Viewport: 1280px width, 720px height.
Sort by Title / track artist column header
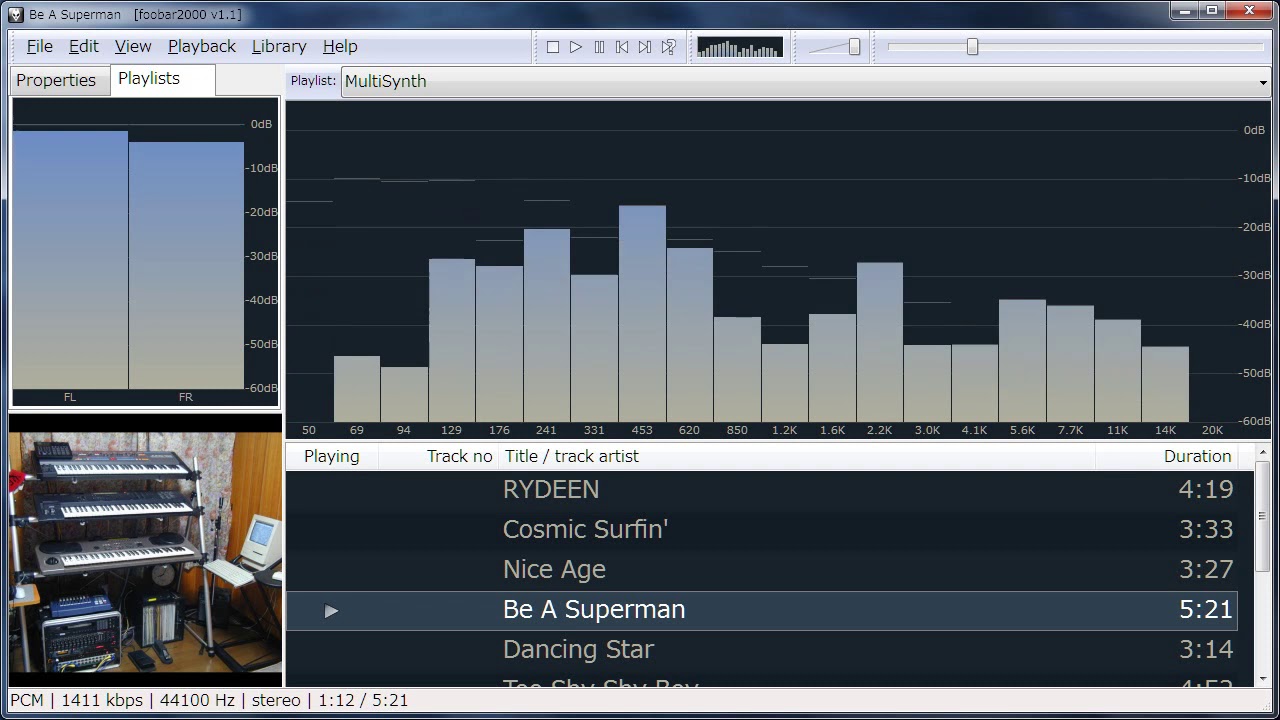point(797,456)
